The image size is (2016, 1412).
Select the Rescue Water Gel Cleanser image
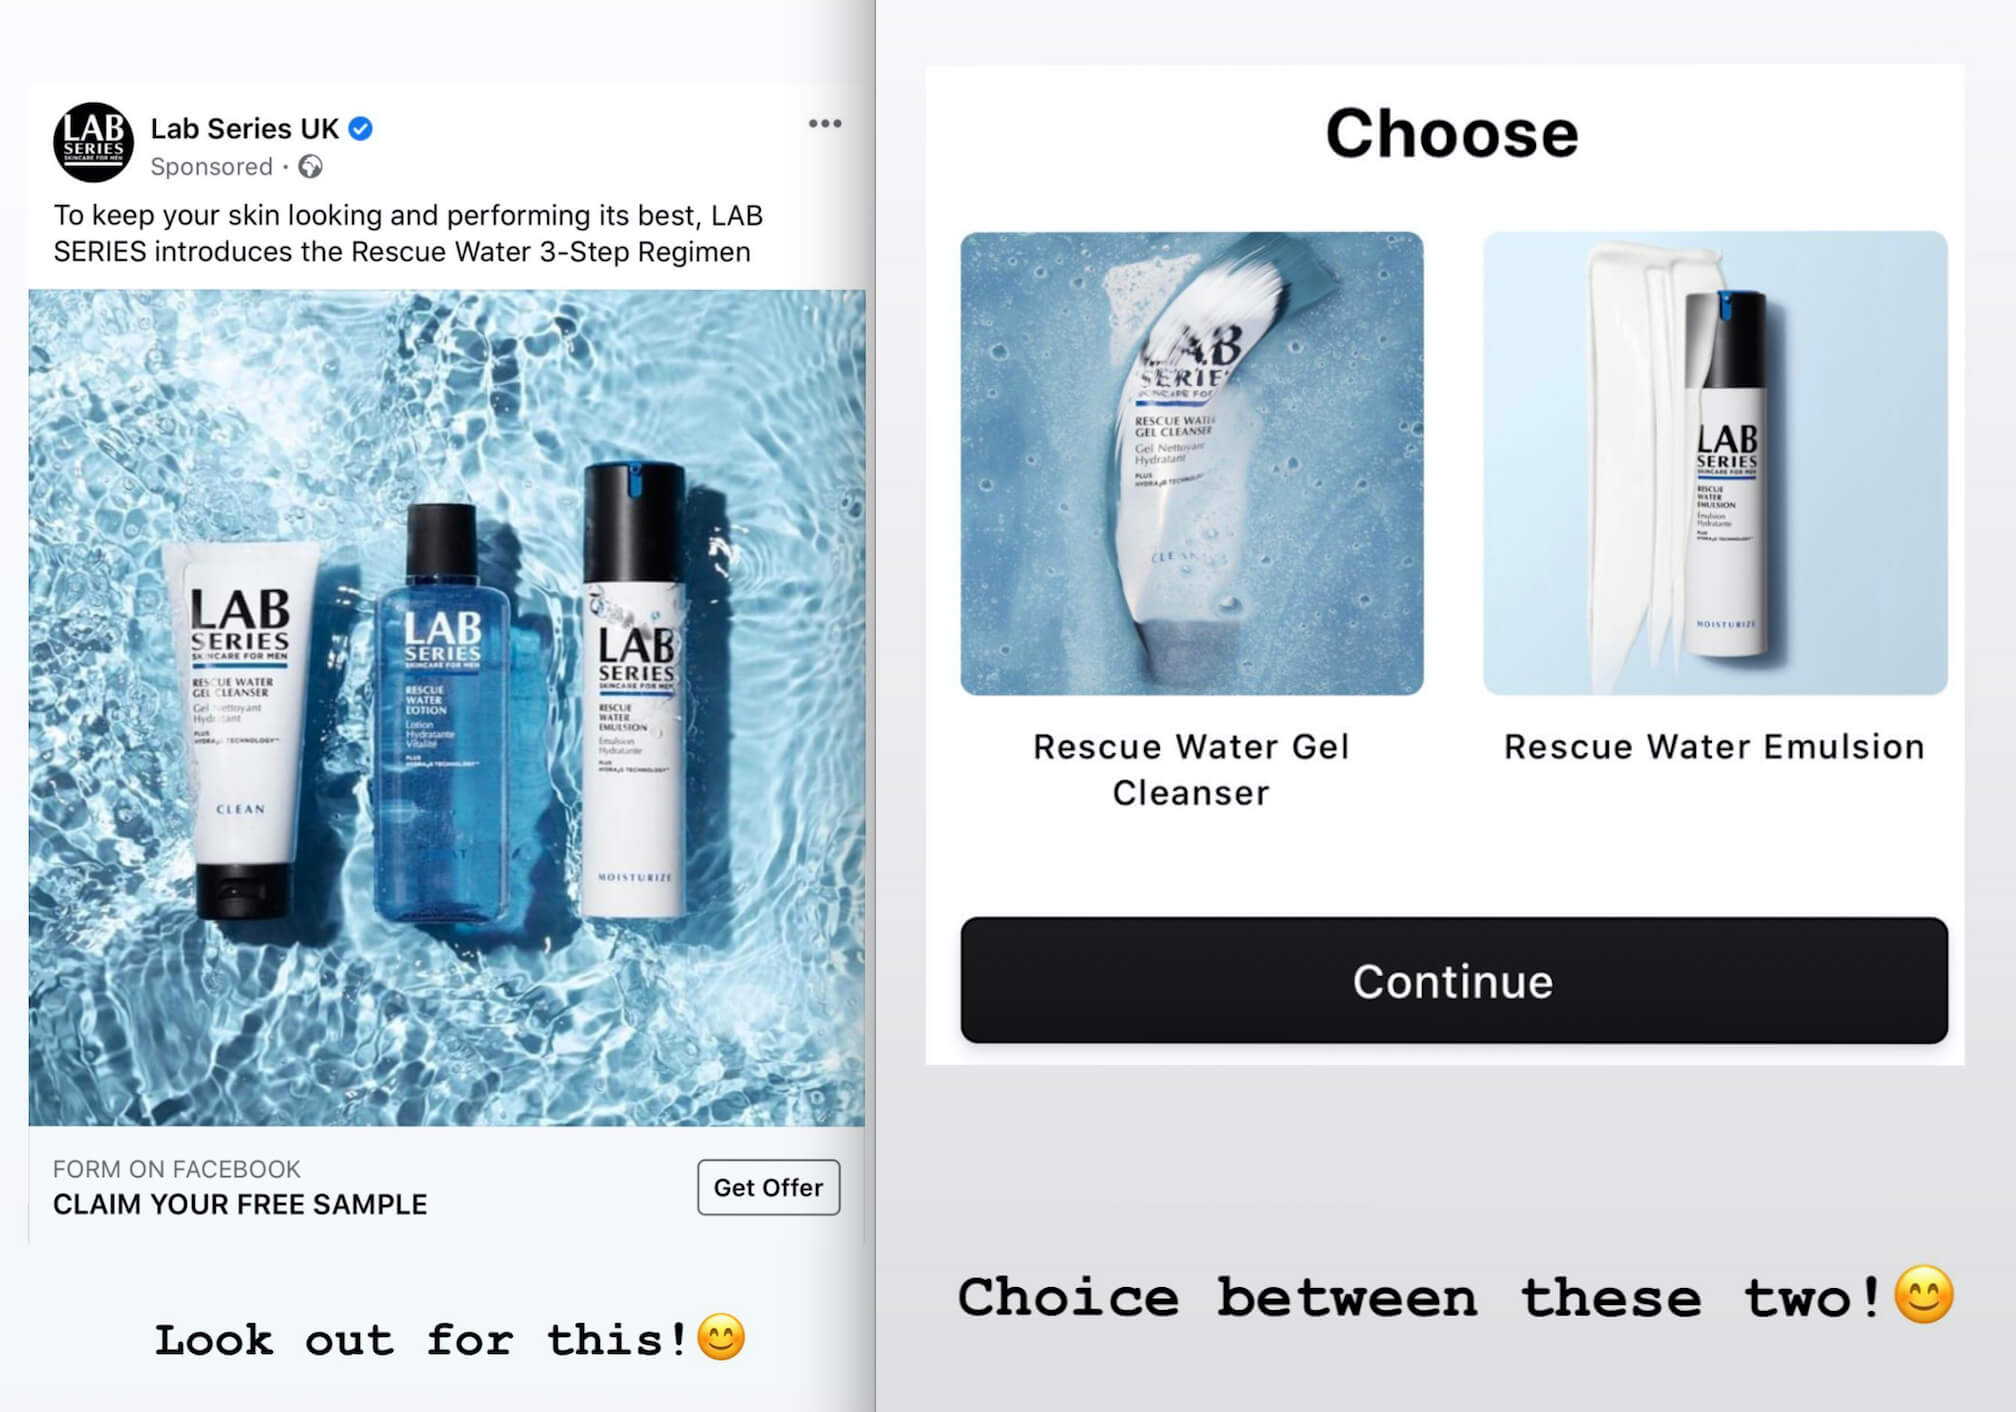click(1192, 463)
